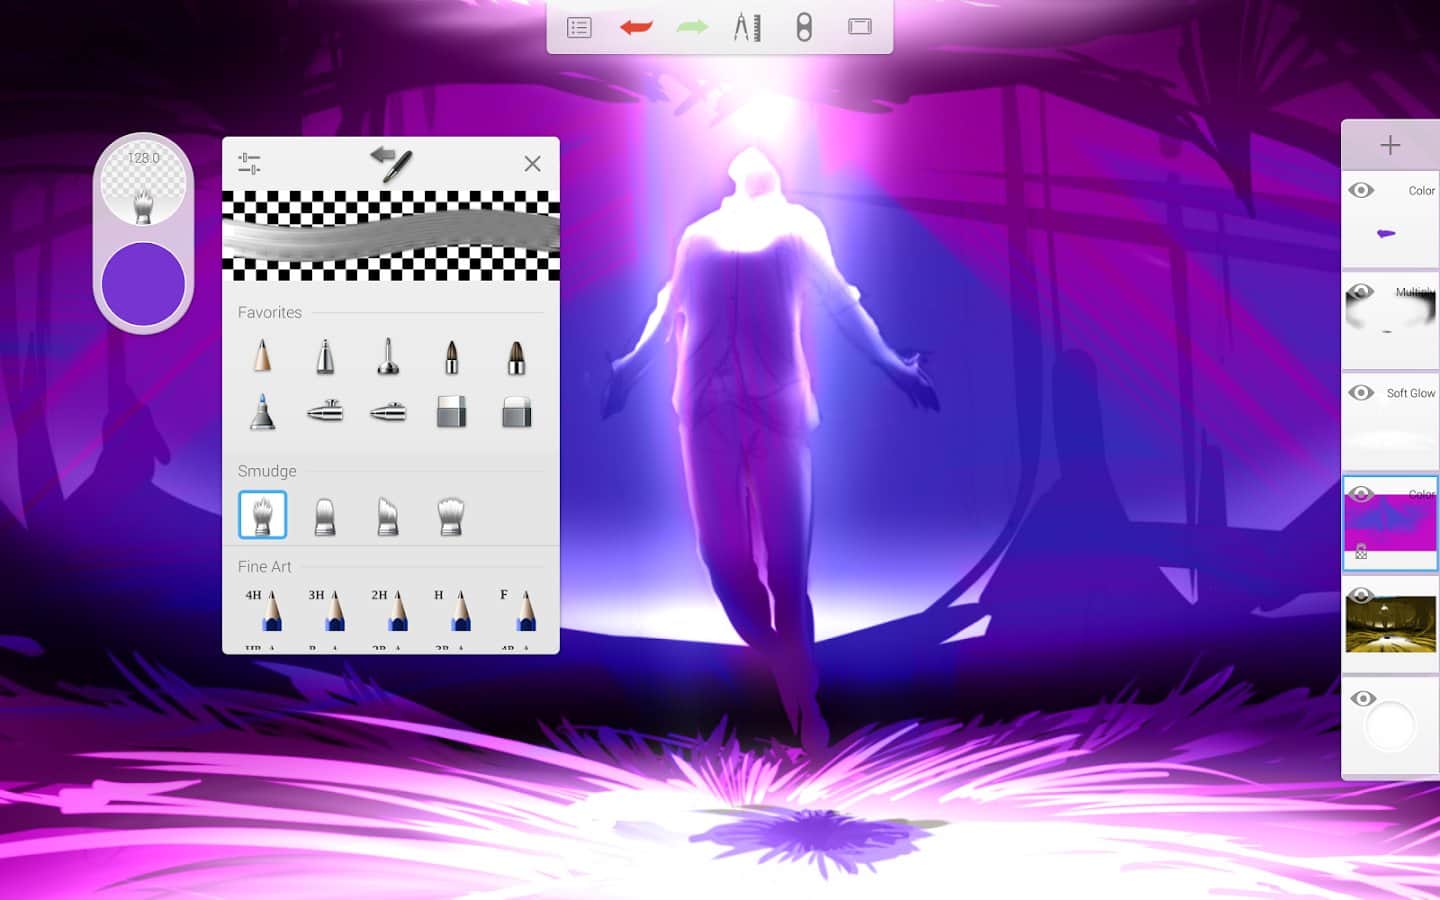Close the brush library panel
Screen dimensions: 1440x900
(x=532, y=163)
